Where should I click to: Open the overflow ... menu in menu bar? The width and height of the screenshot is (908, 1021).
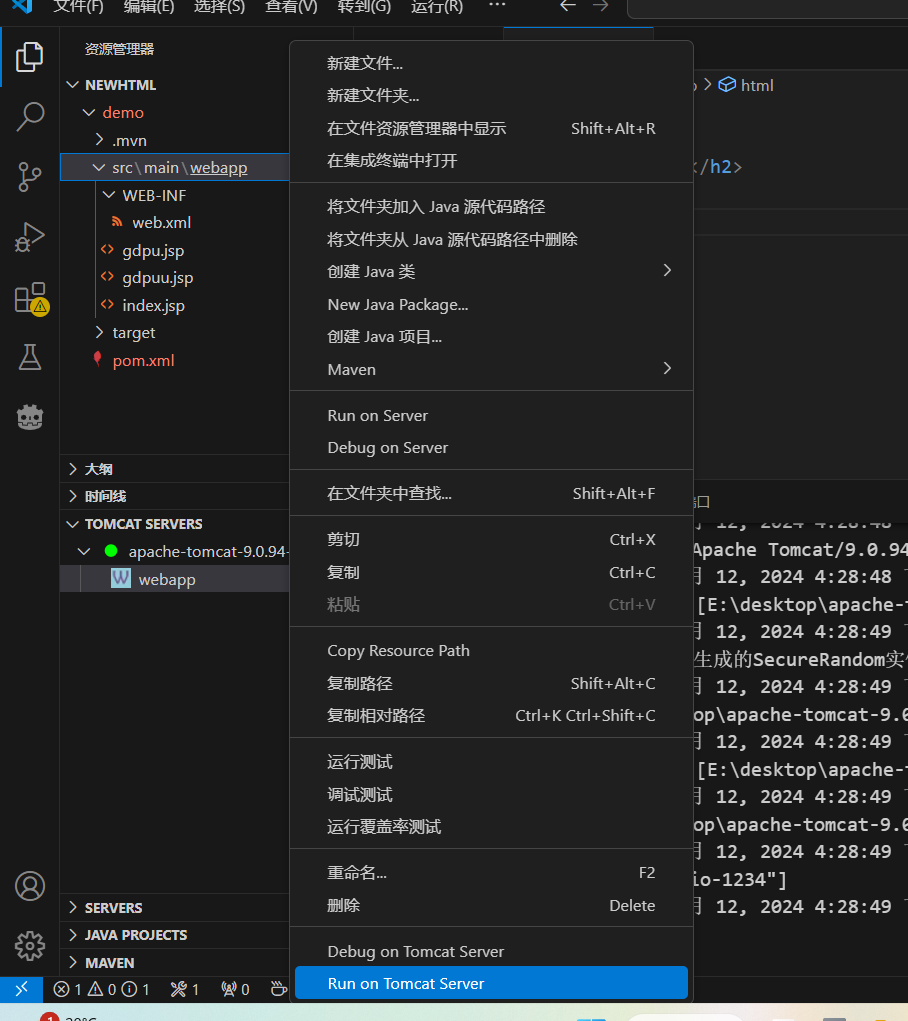tap(497, 5)
